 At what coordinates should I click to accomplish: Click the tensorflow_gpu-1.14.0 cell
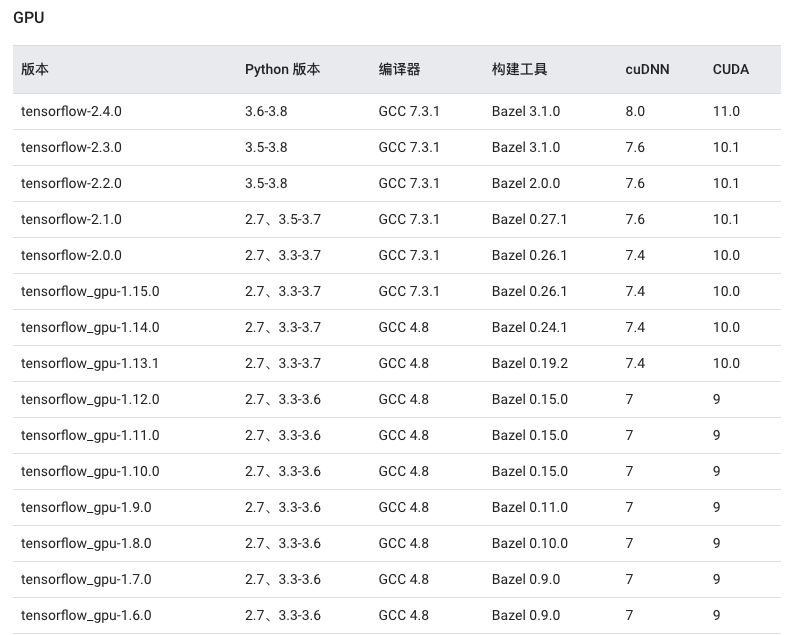pos(90,327)
